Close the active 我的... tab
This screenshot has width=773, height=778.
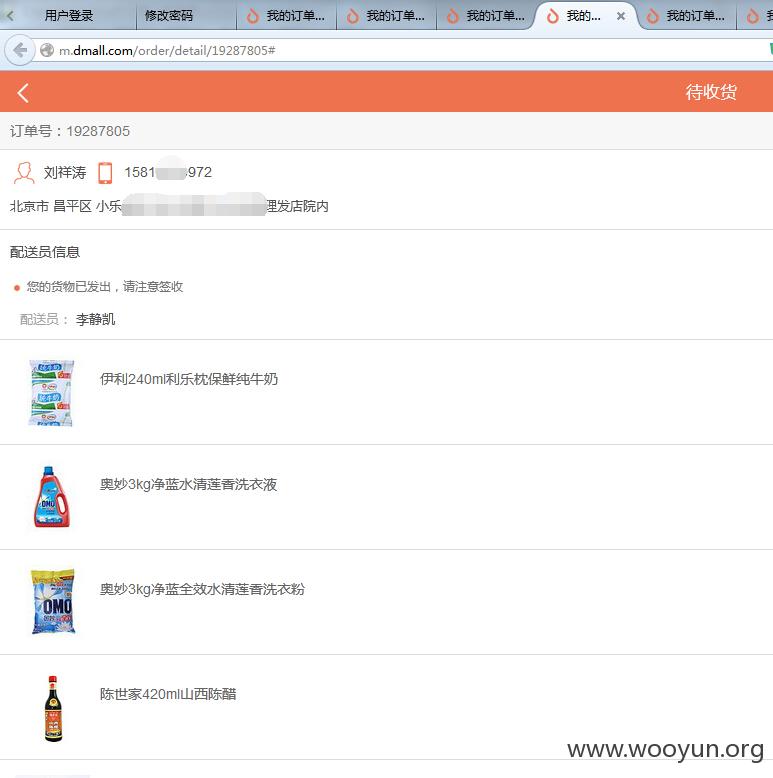click(x=621, y=16)
